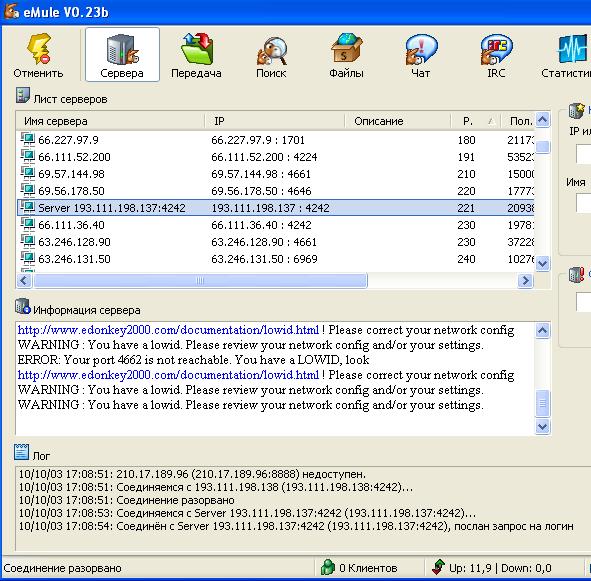Click the server list vertical scrollbar thumb

click(542, 147)
